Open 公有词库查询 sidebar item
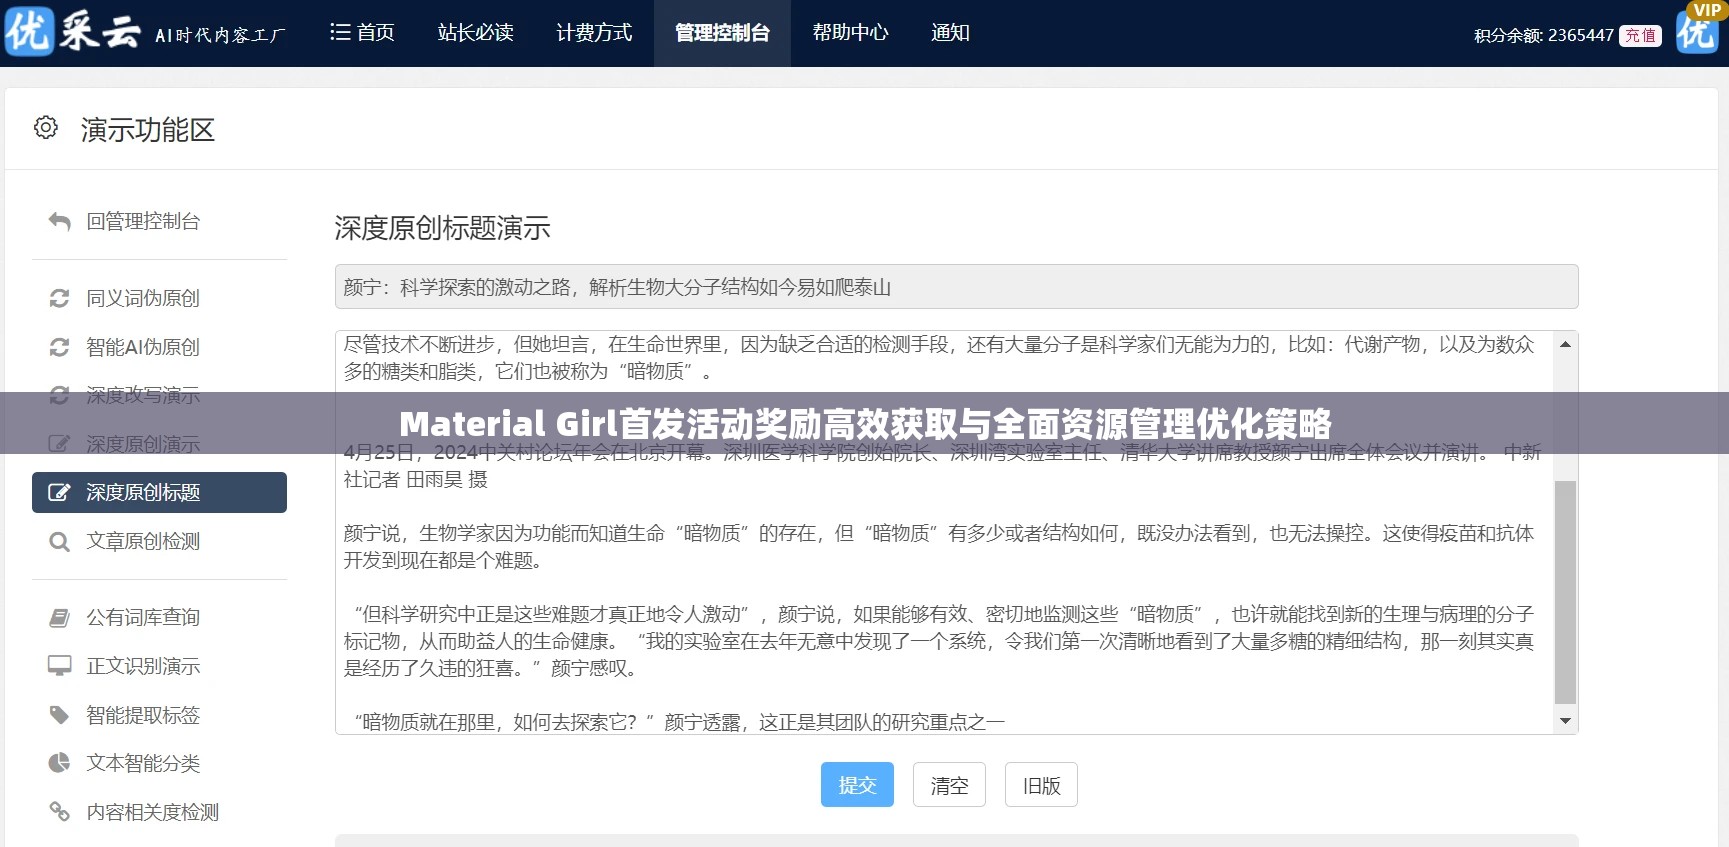The height and width of the screenshot is (847, 1729). pos(143,618)
